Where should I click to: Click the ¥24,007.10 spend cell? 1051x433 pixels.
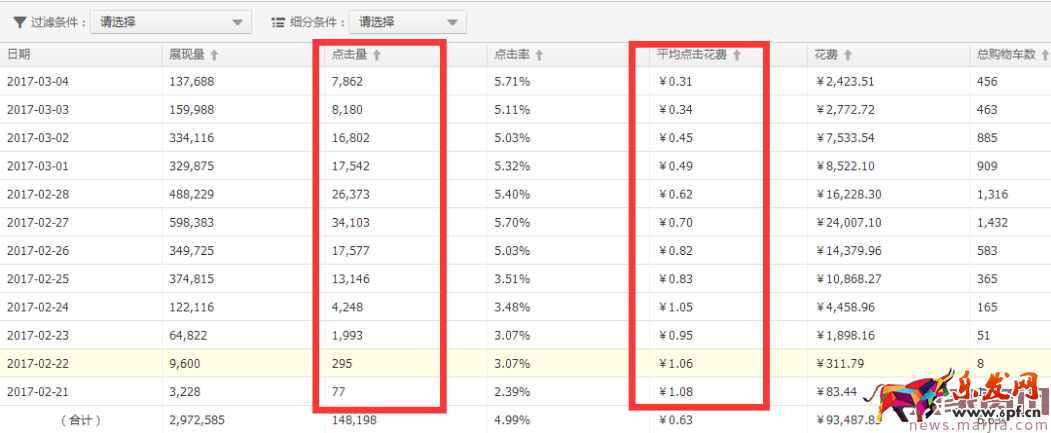coord(848,222)
